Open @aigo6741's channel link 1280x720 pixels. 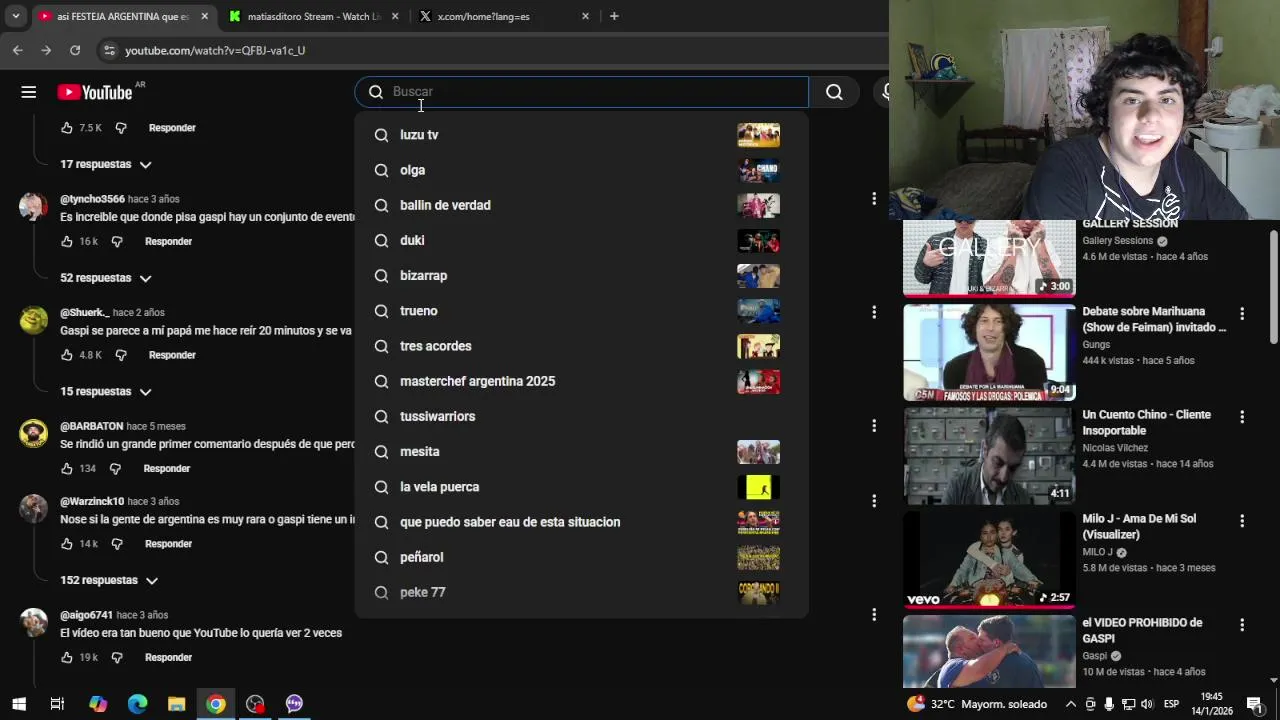[x=86, y=615]
